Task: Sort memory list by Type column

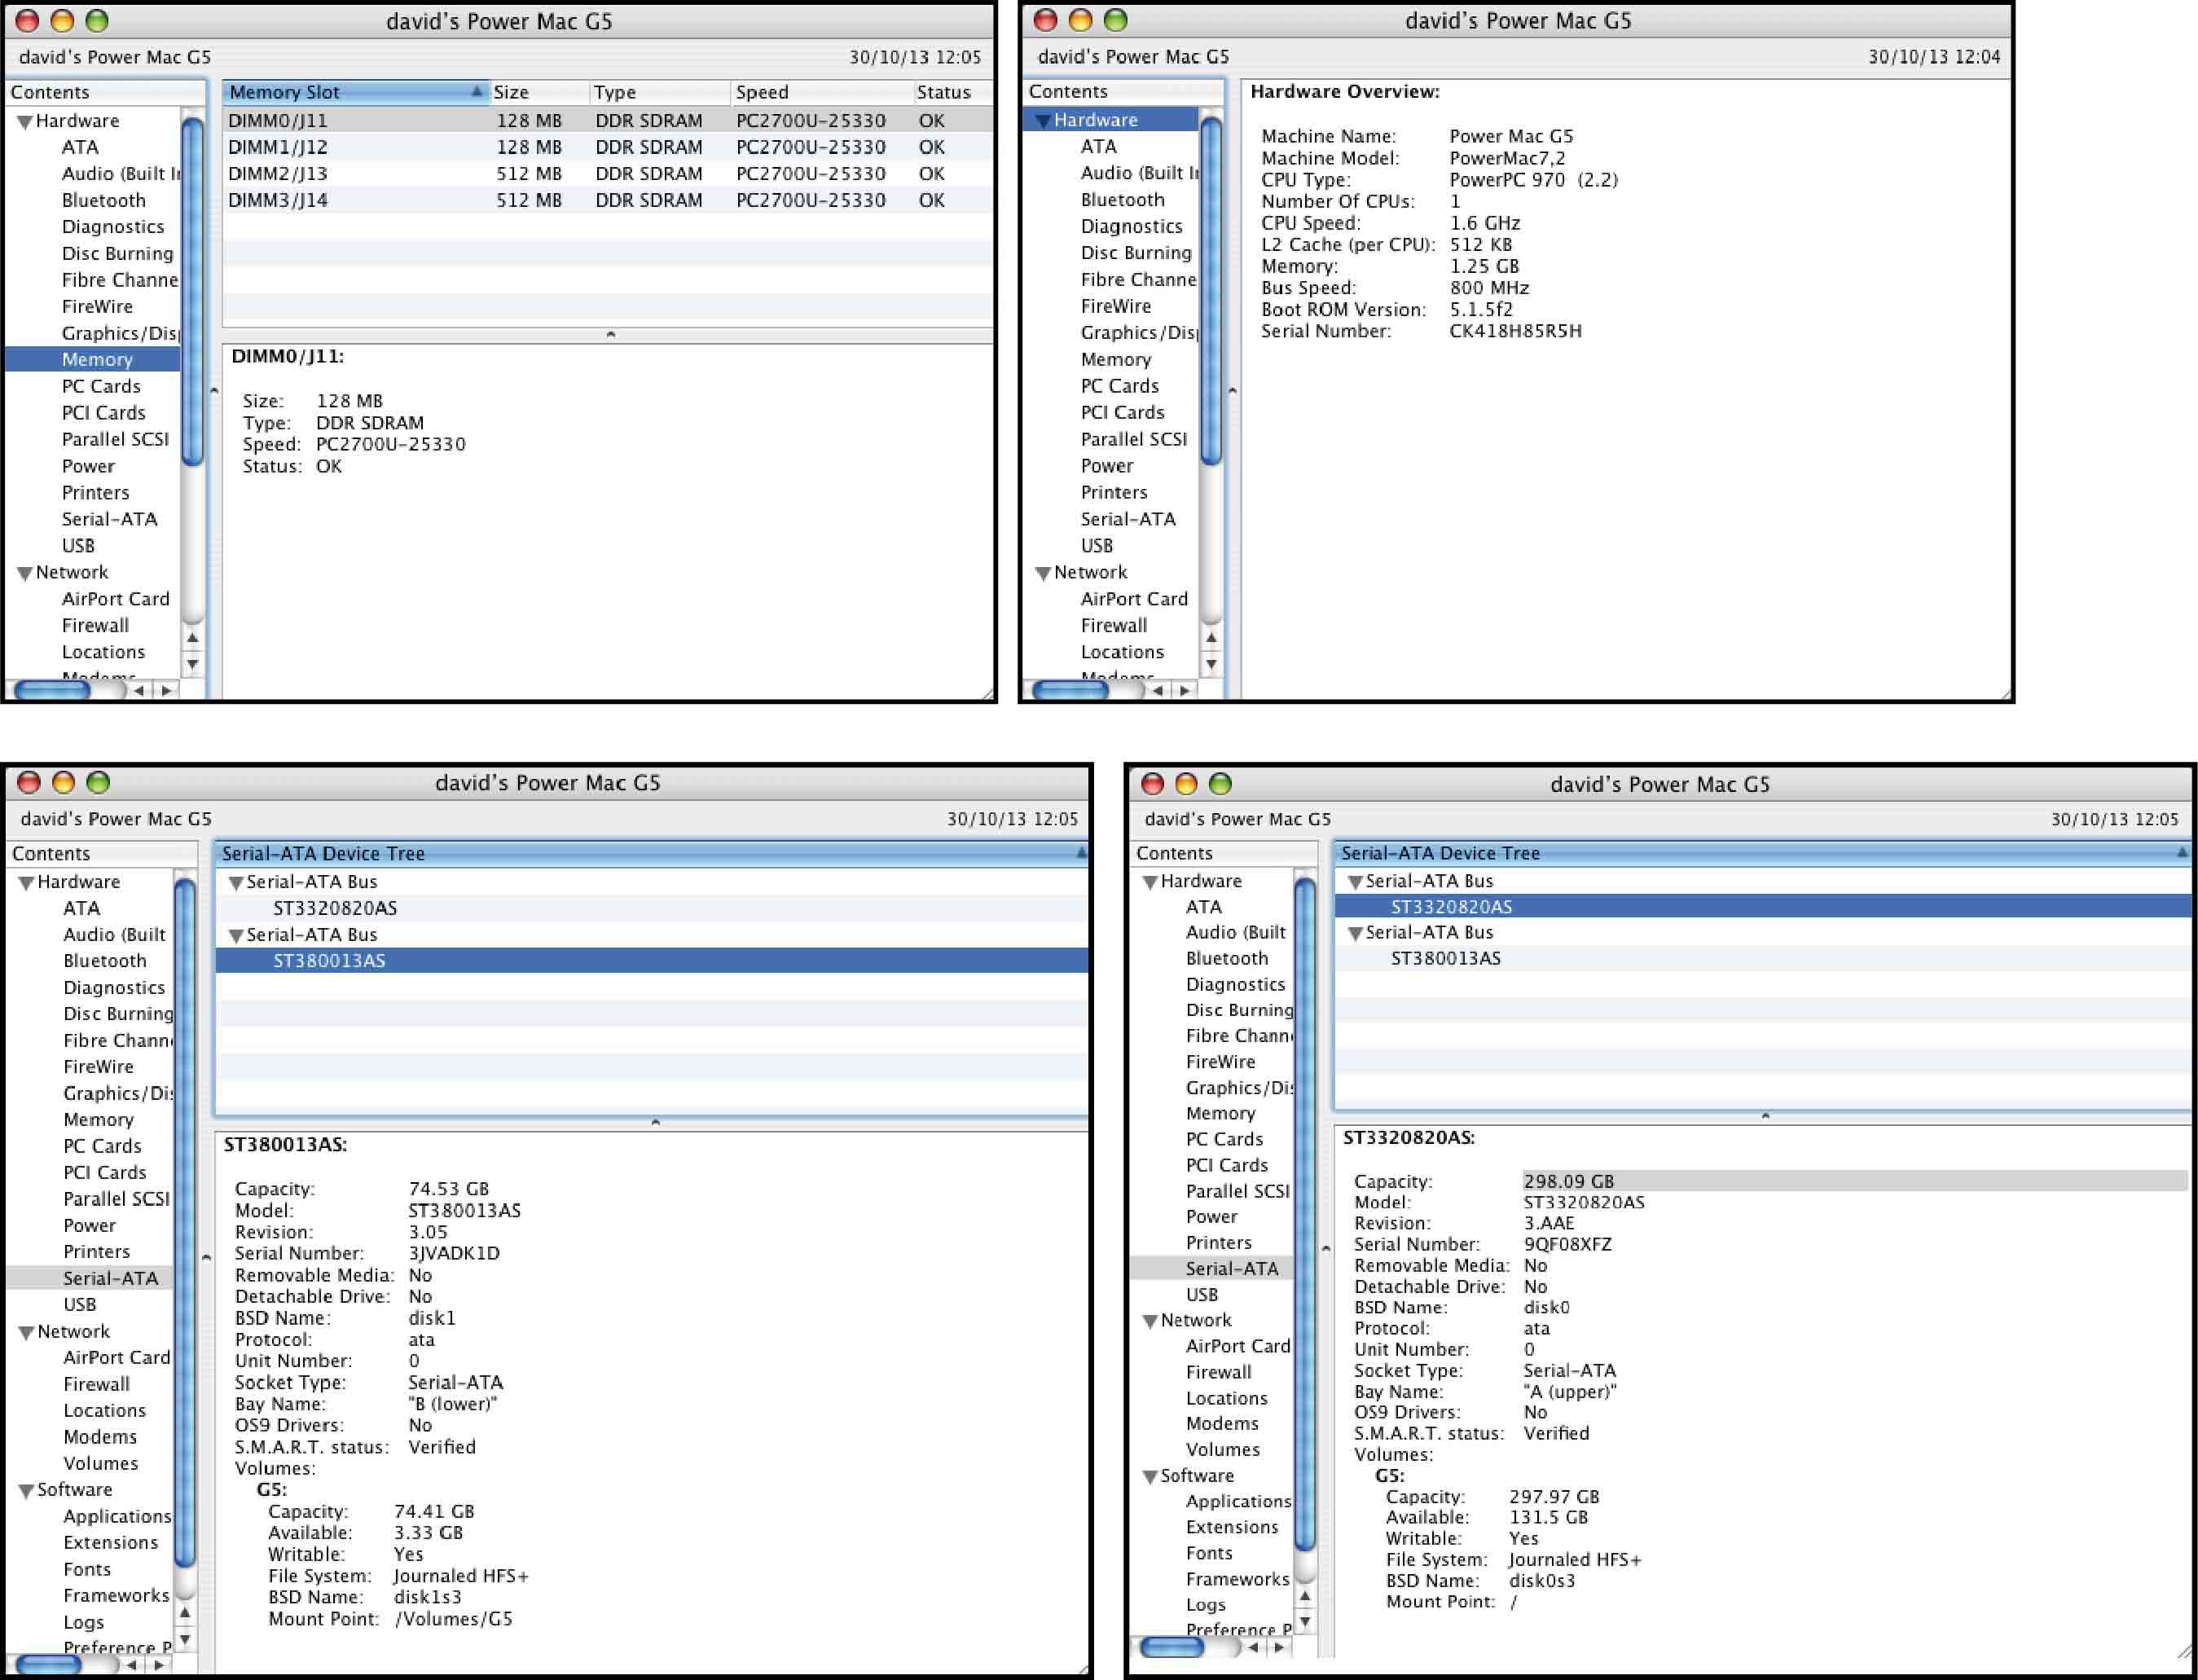Action: (660, 92)
